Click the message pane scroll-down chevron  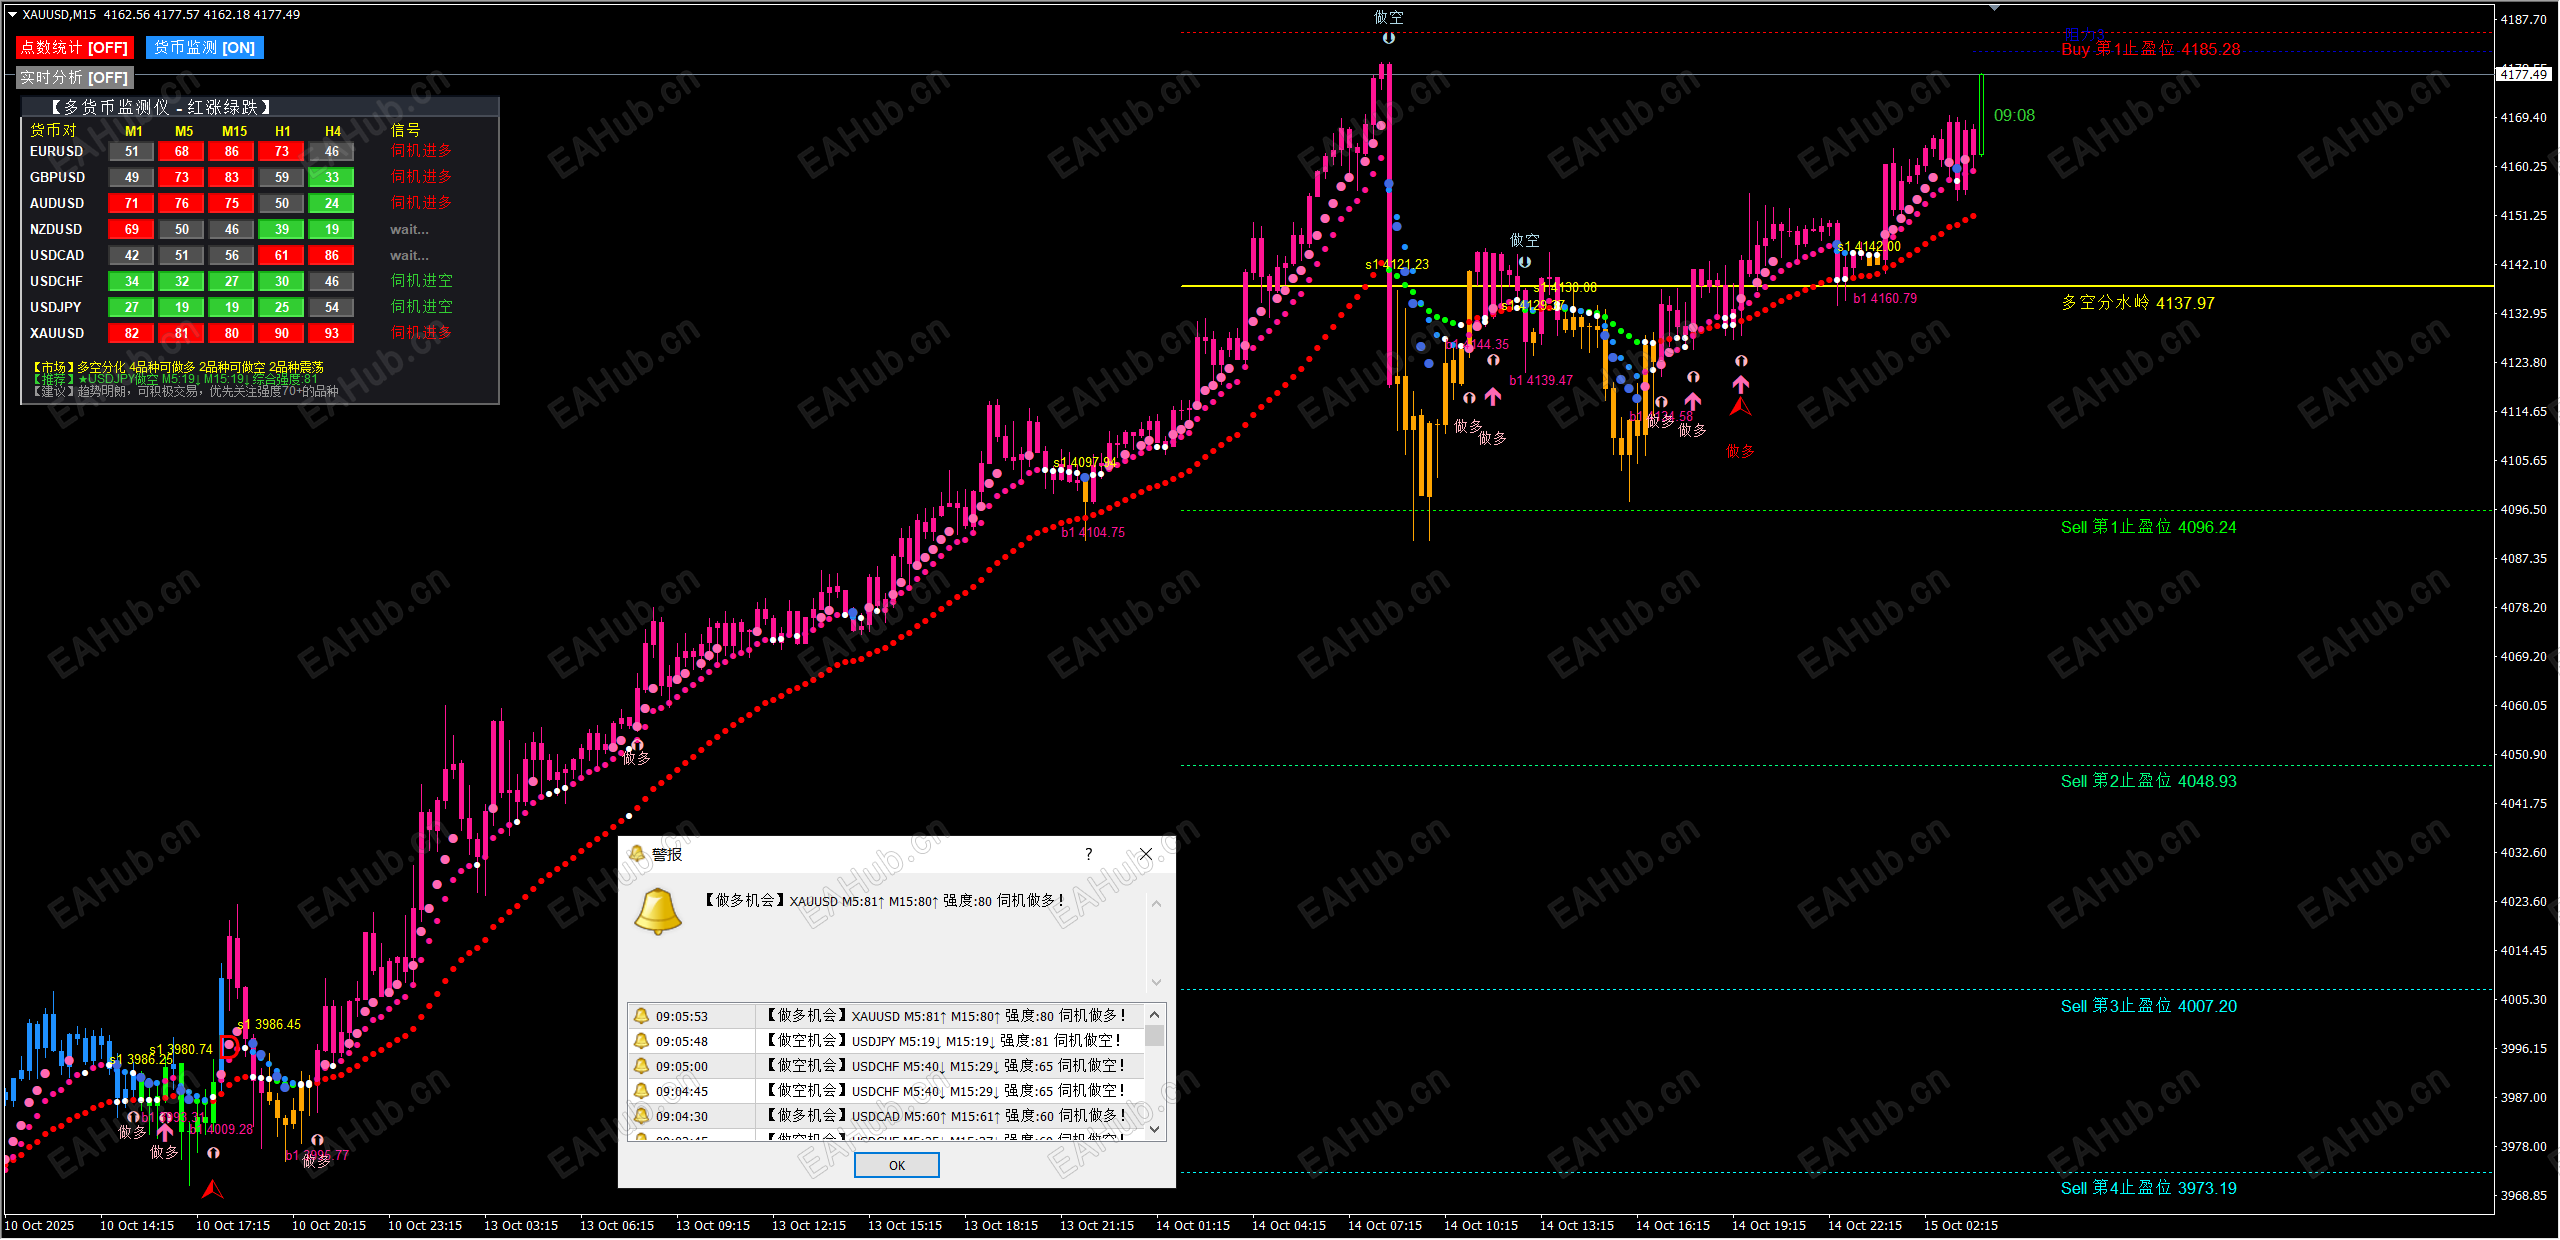[1156, 982]
